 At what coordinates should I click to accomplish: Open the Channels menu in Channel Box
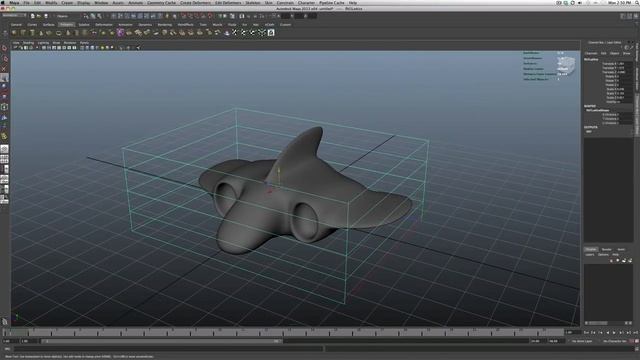pos(591,53)
